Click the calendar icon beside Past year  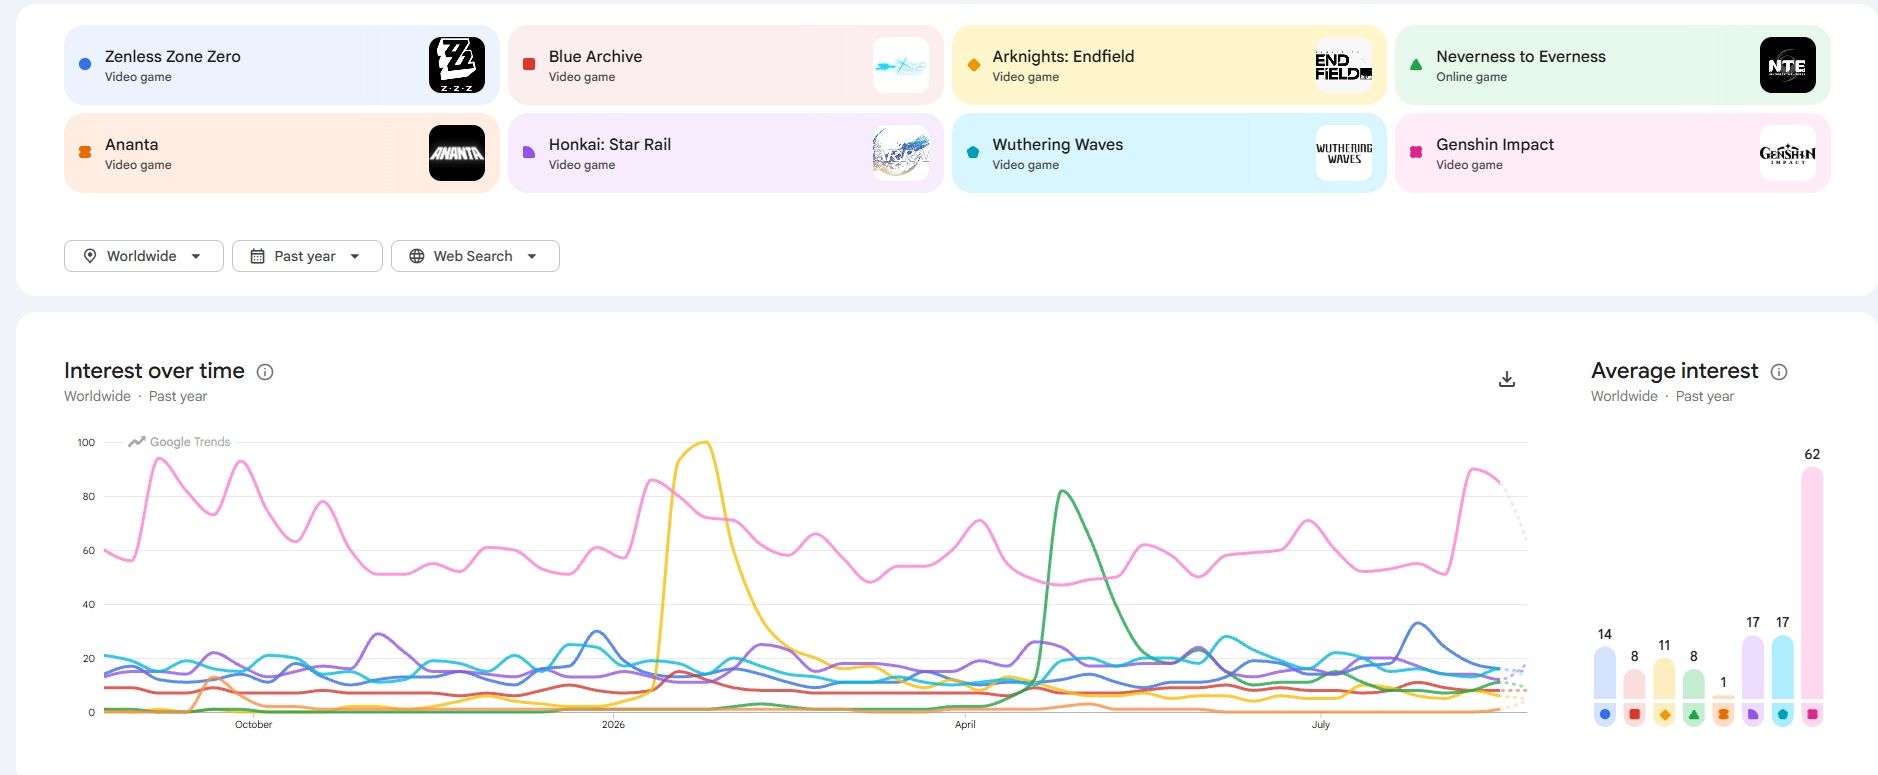[257, 256]
